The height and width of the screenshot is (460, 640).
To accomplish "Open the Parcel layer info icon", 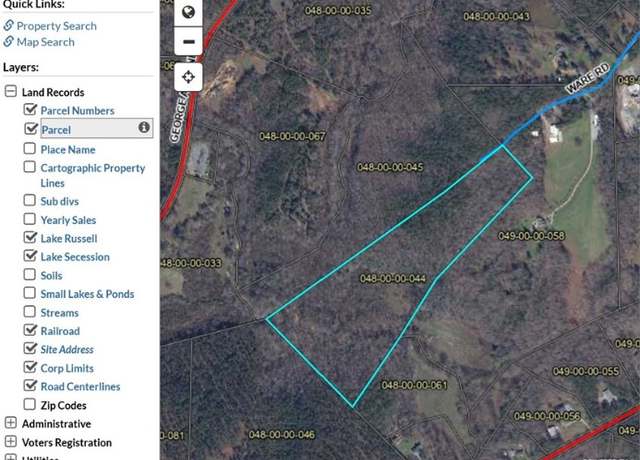I will [144, 127].
